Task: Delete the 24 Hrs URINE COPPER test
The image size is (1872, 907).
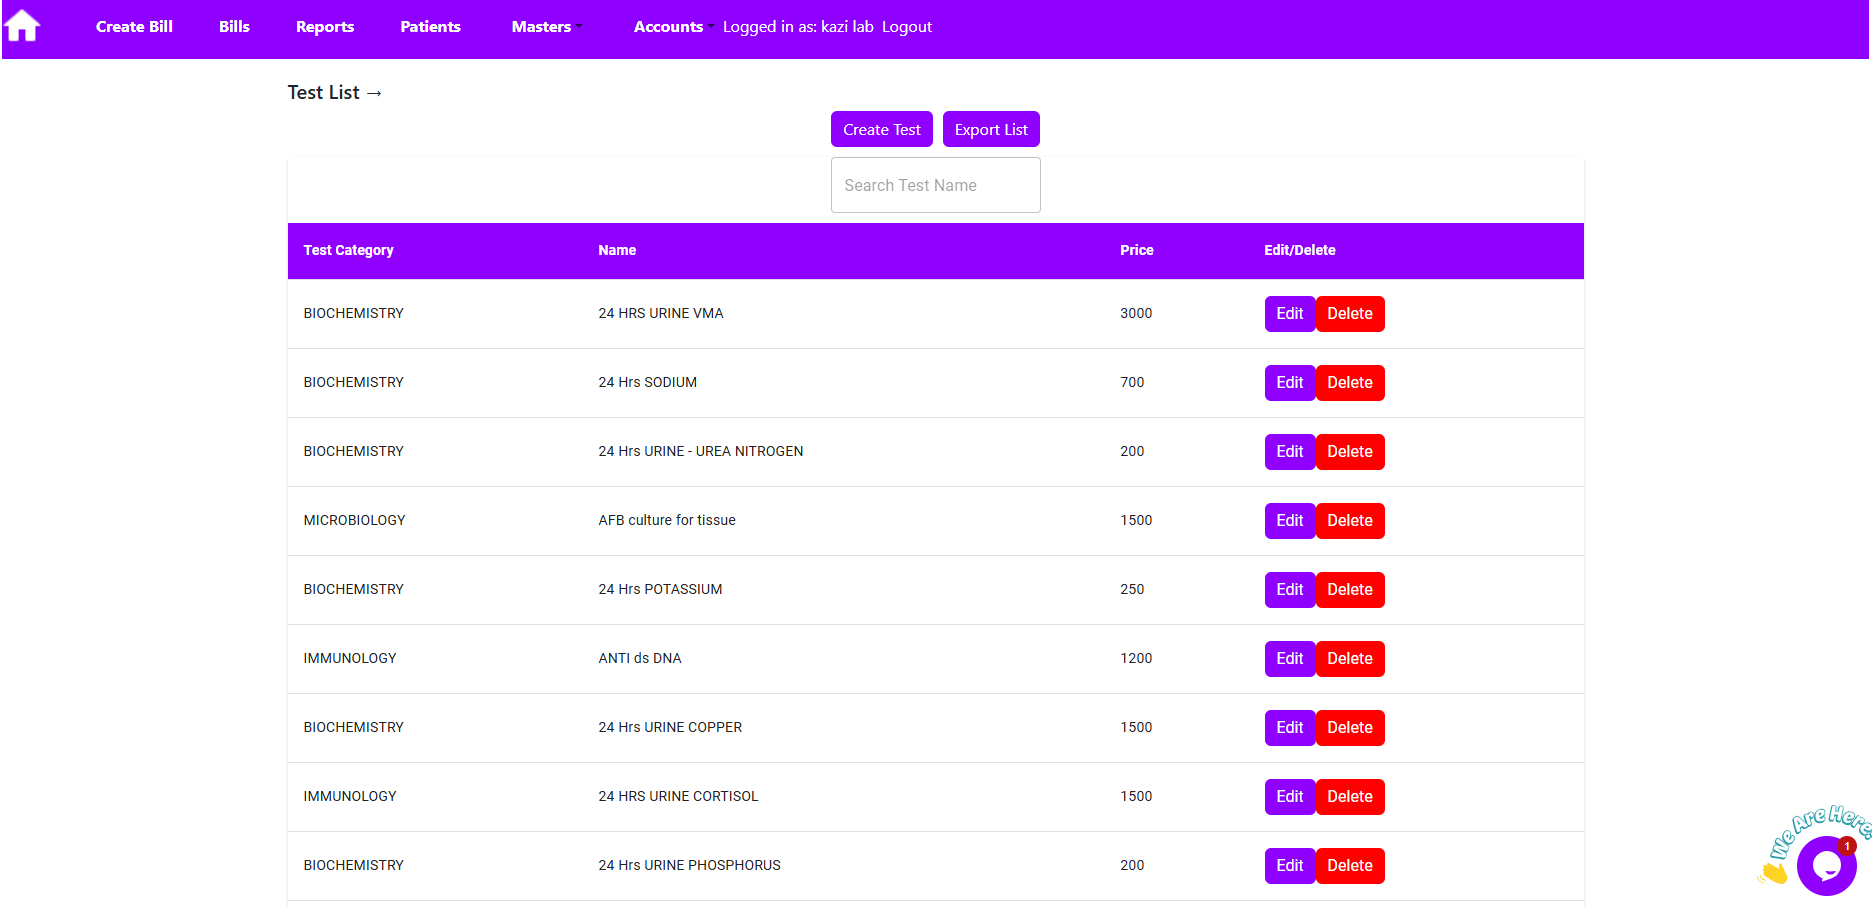Action: coord(1349,728)
